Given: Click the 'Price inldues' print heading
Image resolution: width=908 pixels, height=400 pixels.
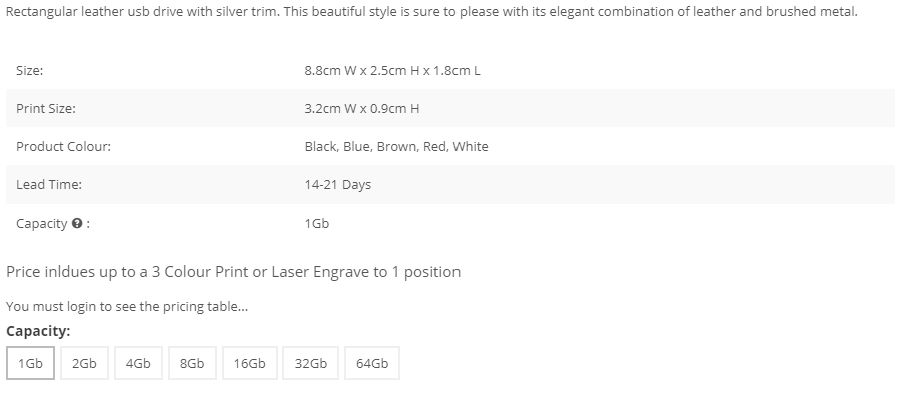Looking at the screenshot, I should pyautogui.click(x=233, y=271).
